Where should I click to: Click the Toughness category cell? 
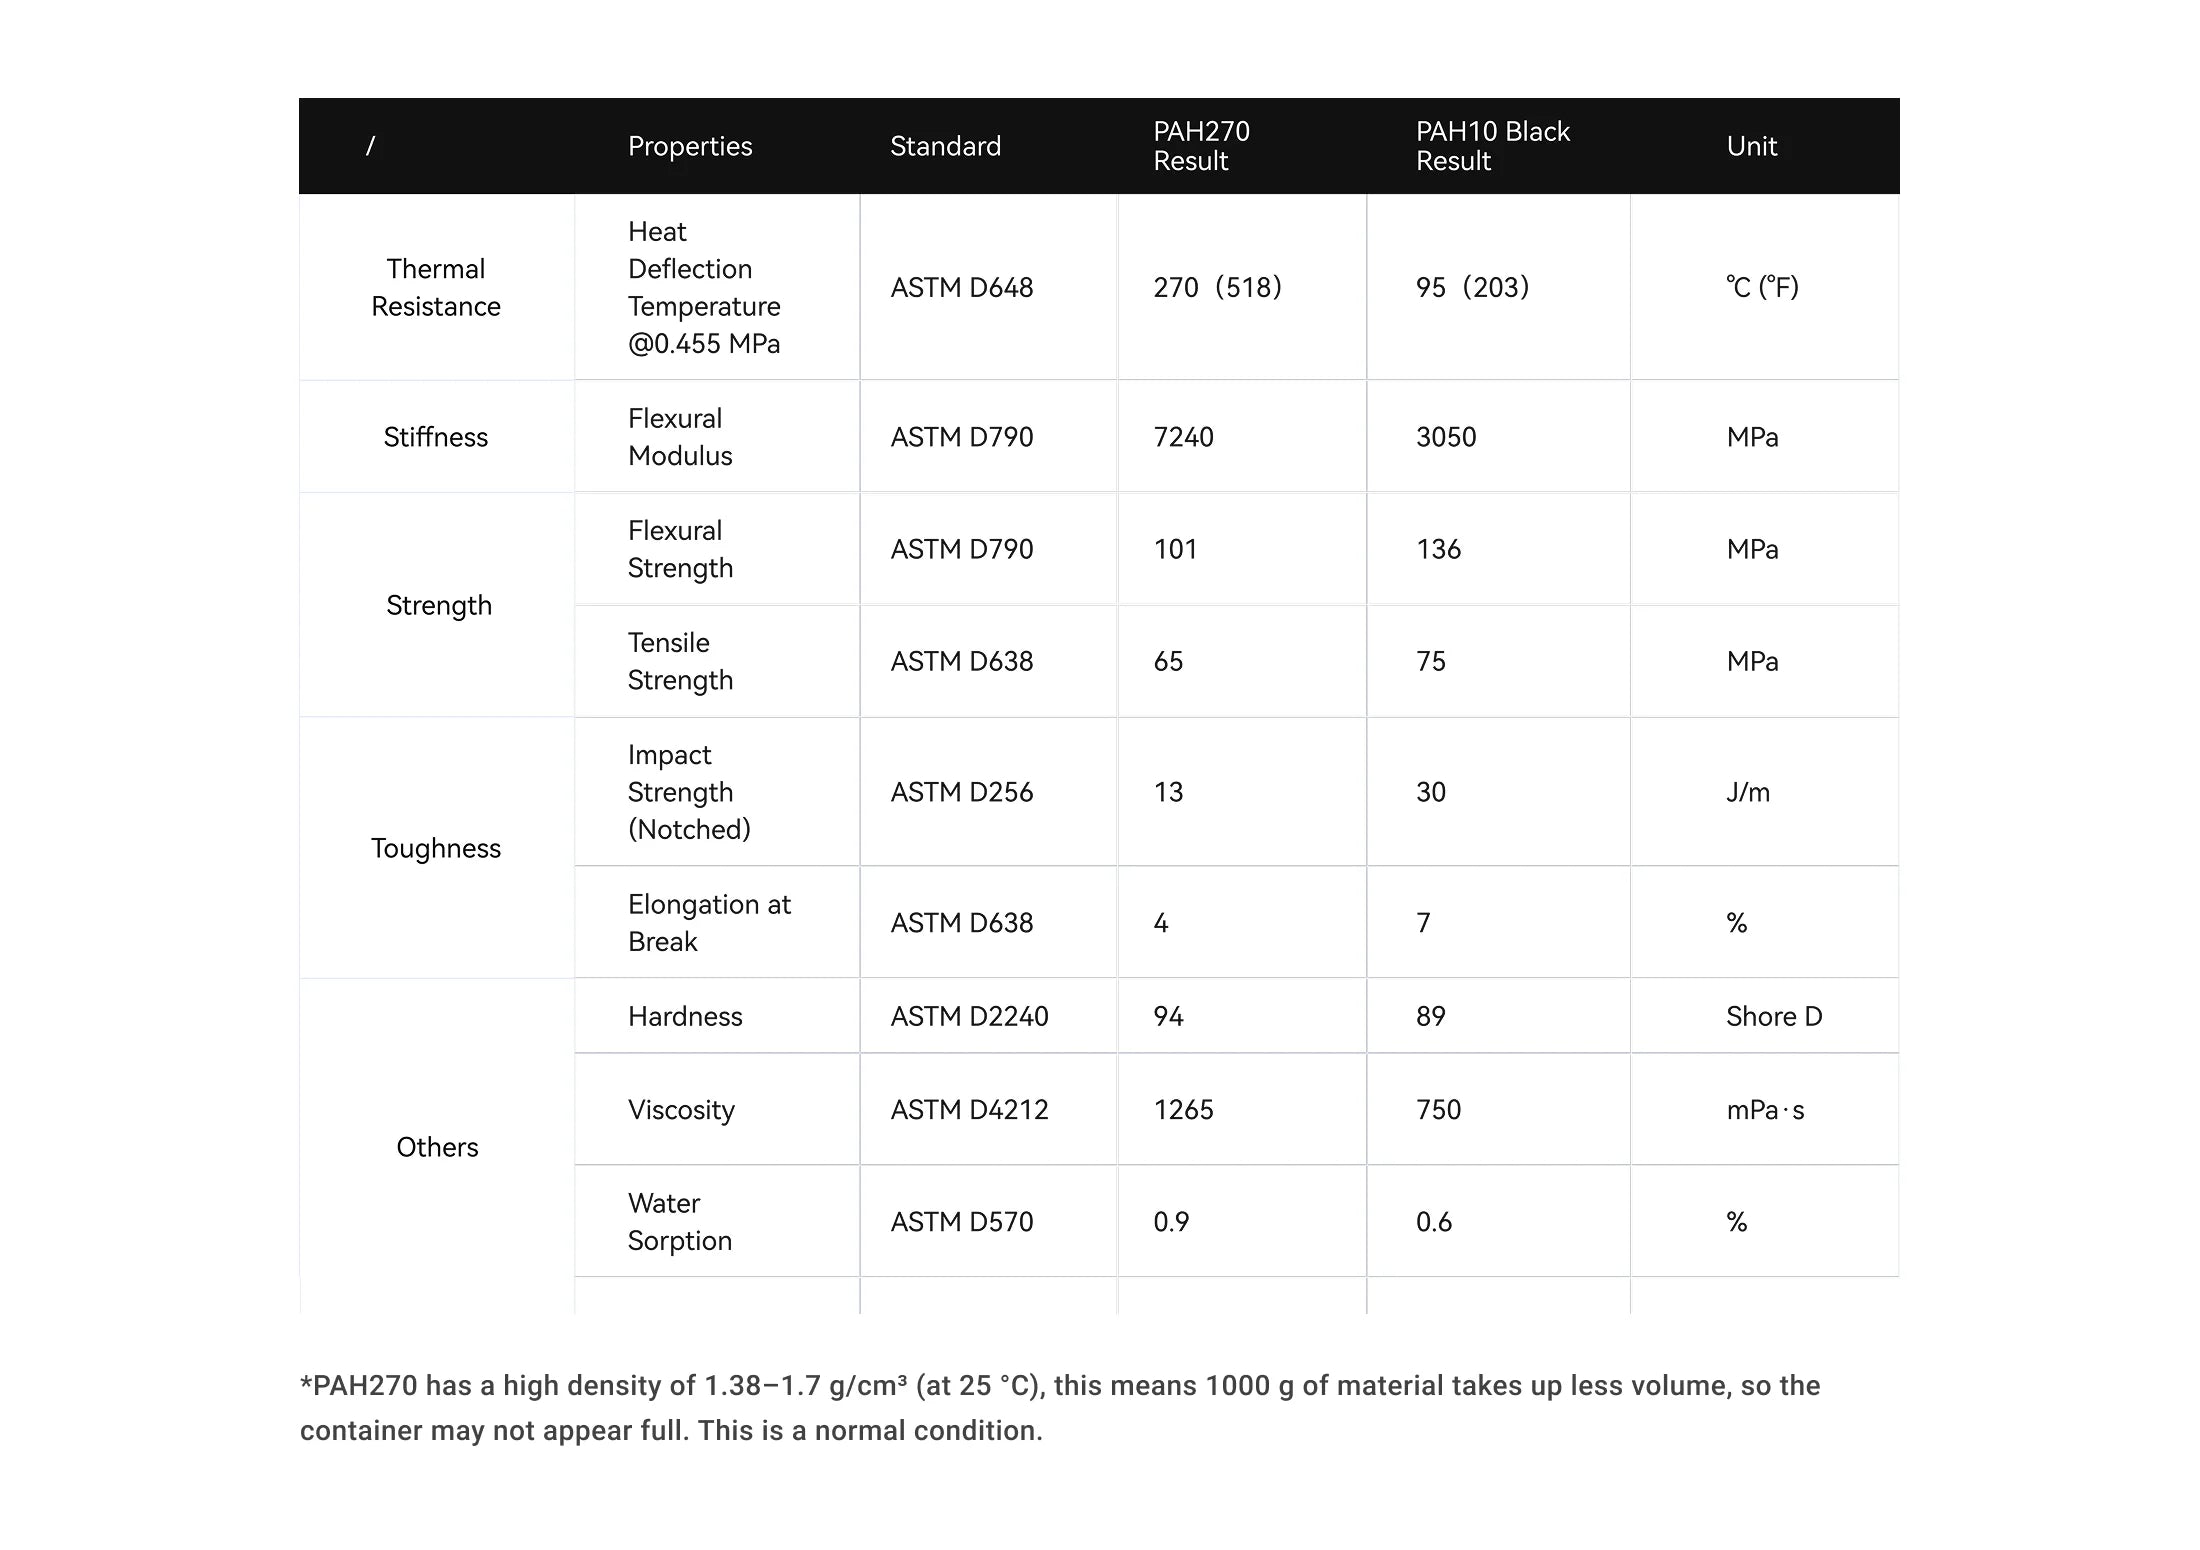click(436, 848)
